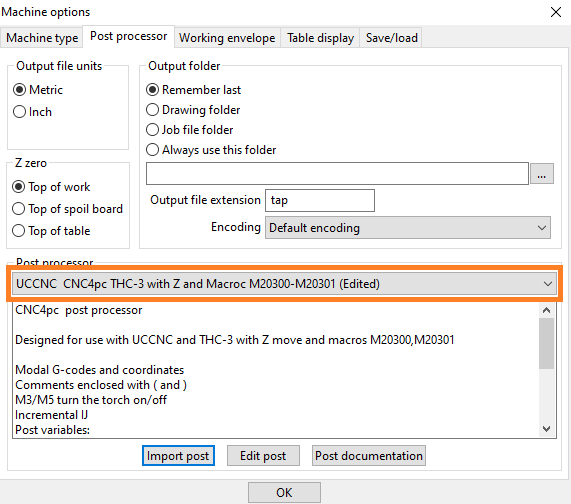This screenshot has height=504, width=571.
Task: Expand the UCCNC post processor dropdown
Action: coord(284,284)
